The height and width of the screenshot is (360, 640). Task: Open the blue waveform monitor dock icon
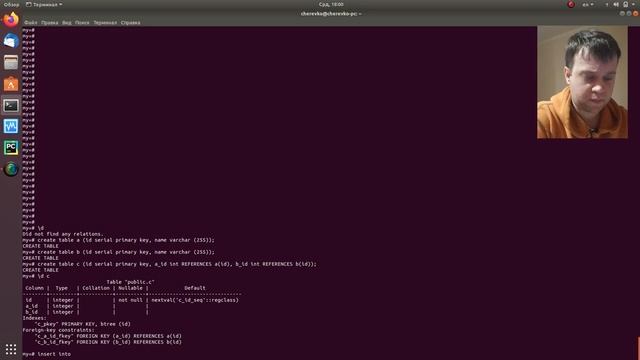(11, 127)
